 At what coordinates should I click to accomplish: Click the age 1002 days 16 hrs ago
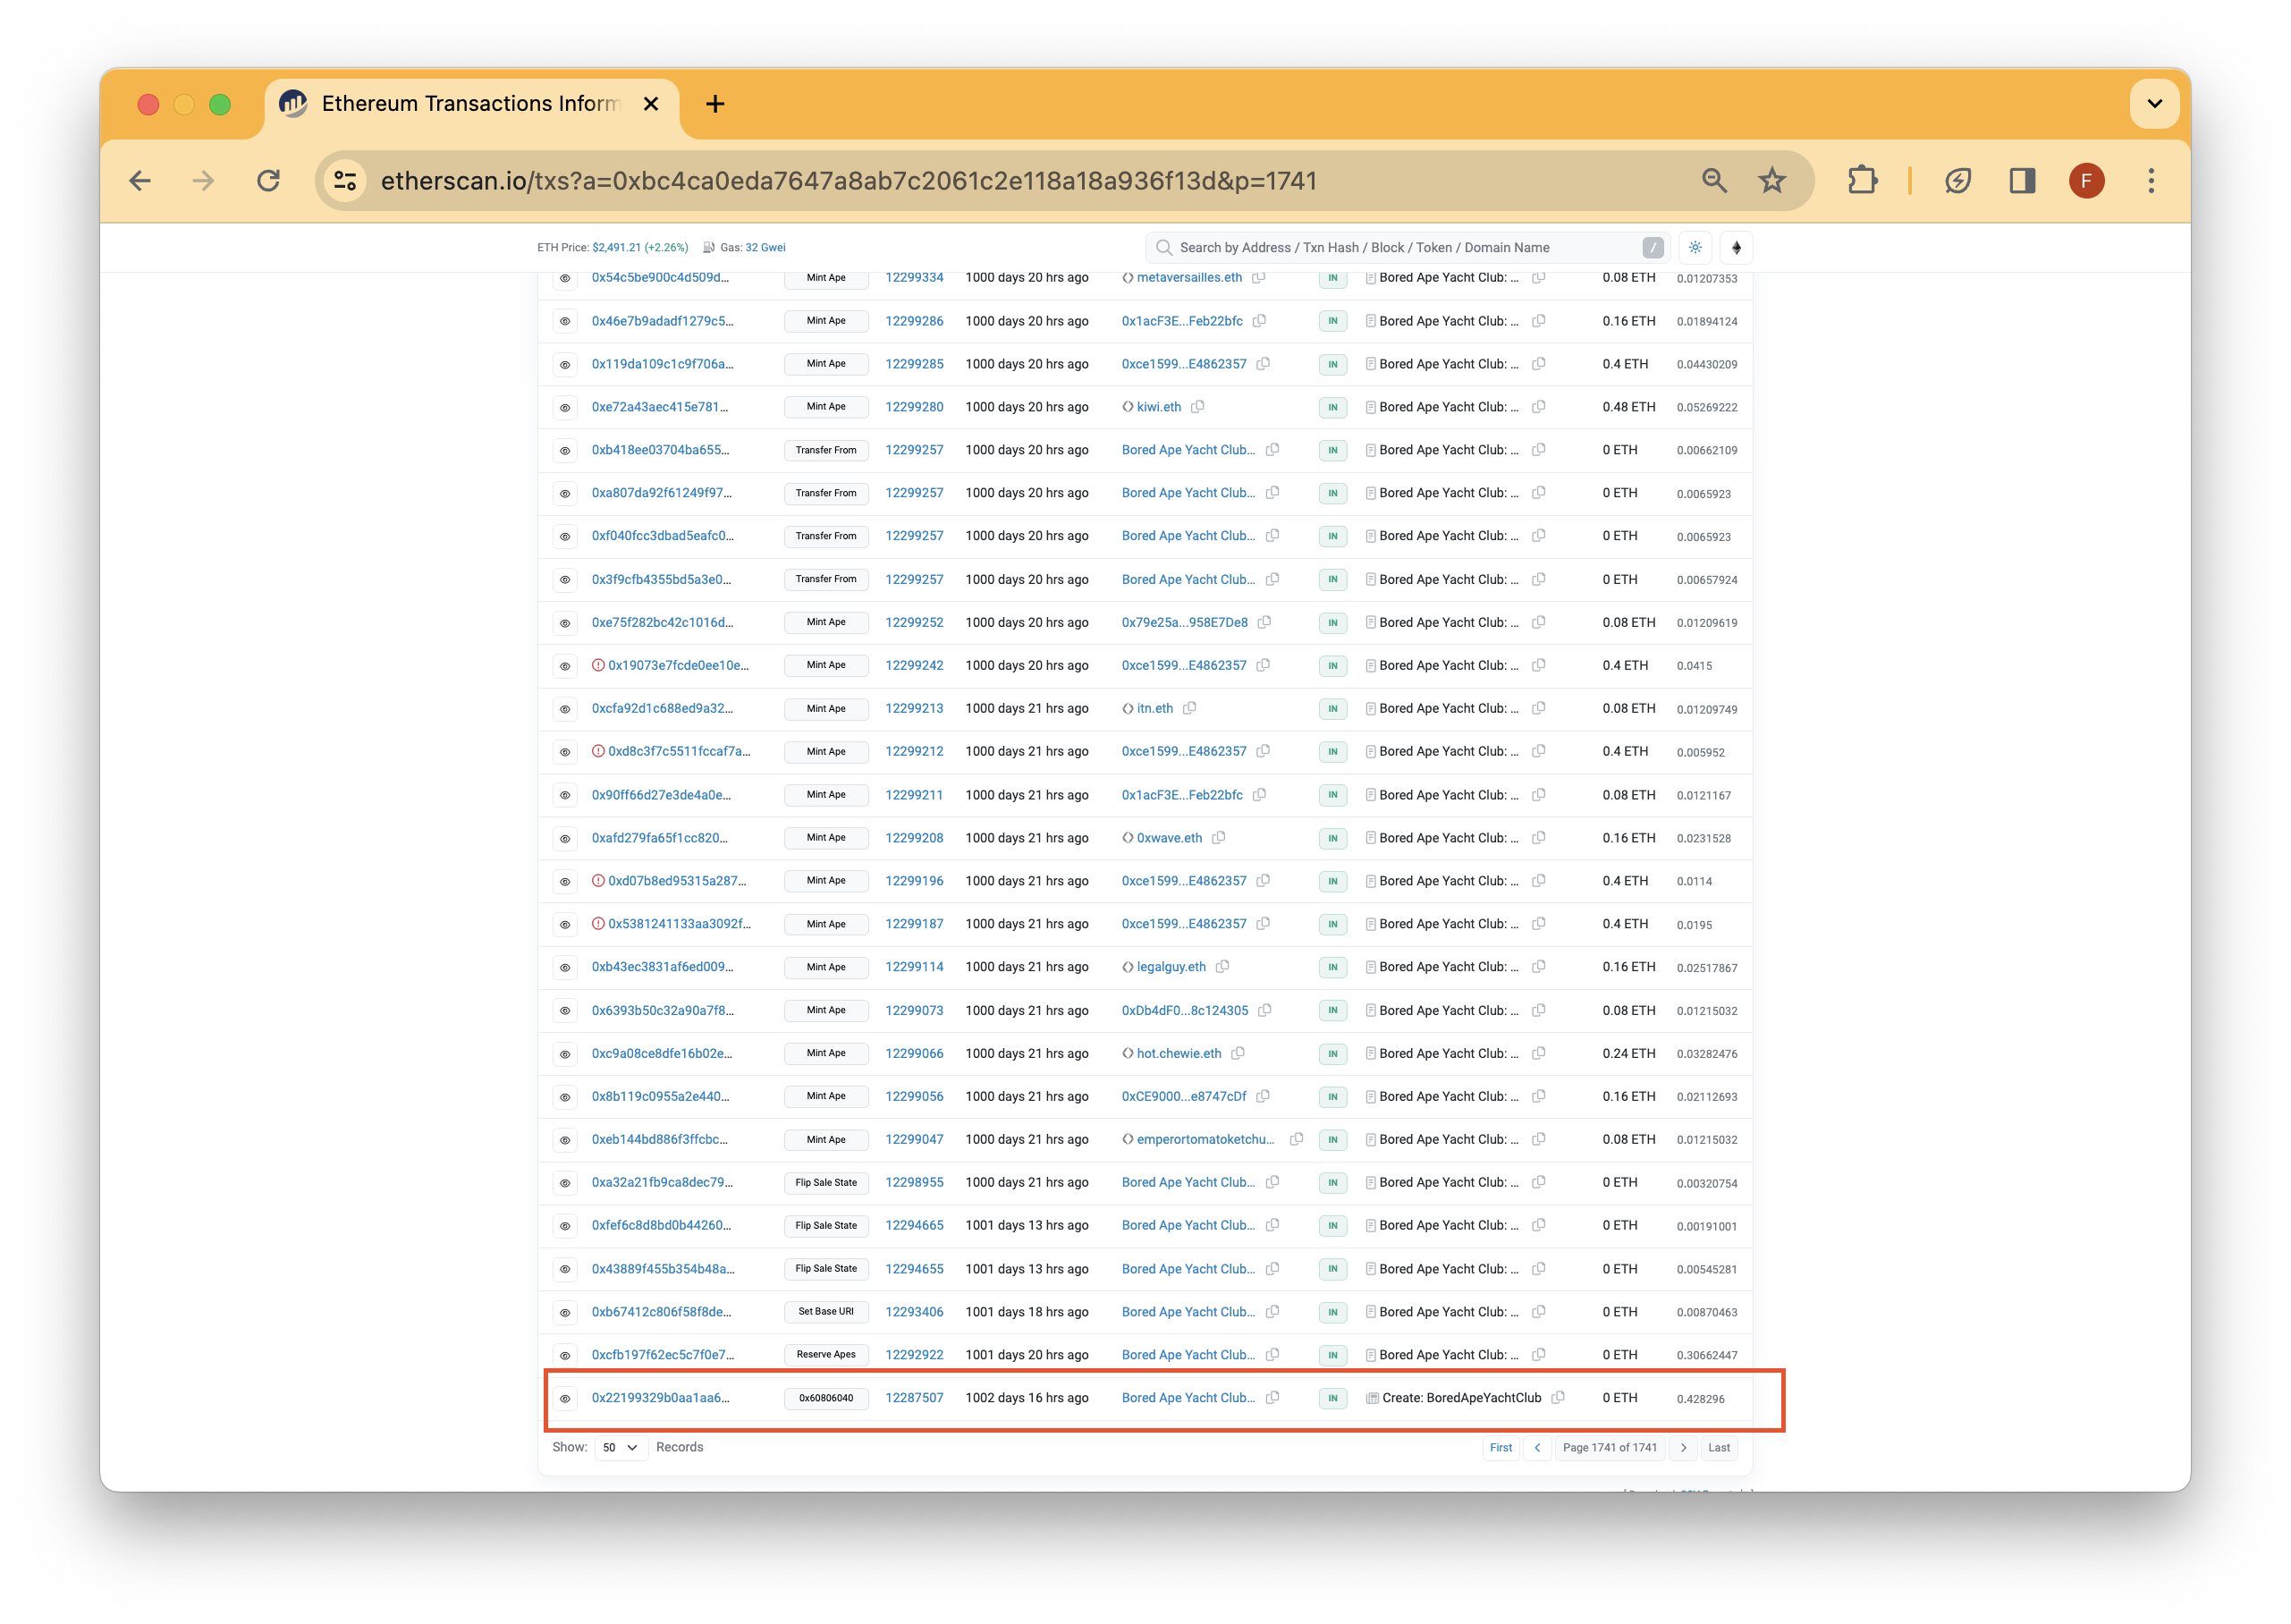(1027, 1398)
